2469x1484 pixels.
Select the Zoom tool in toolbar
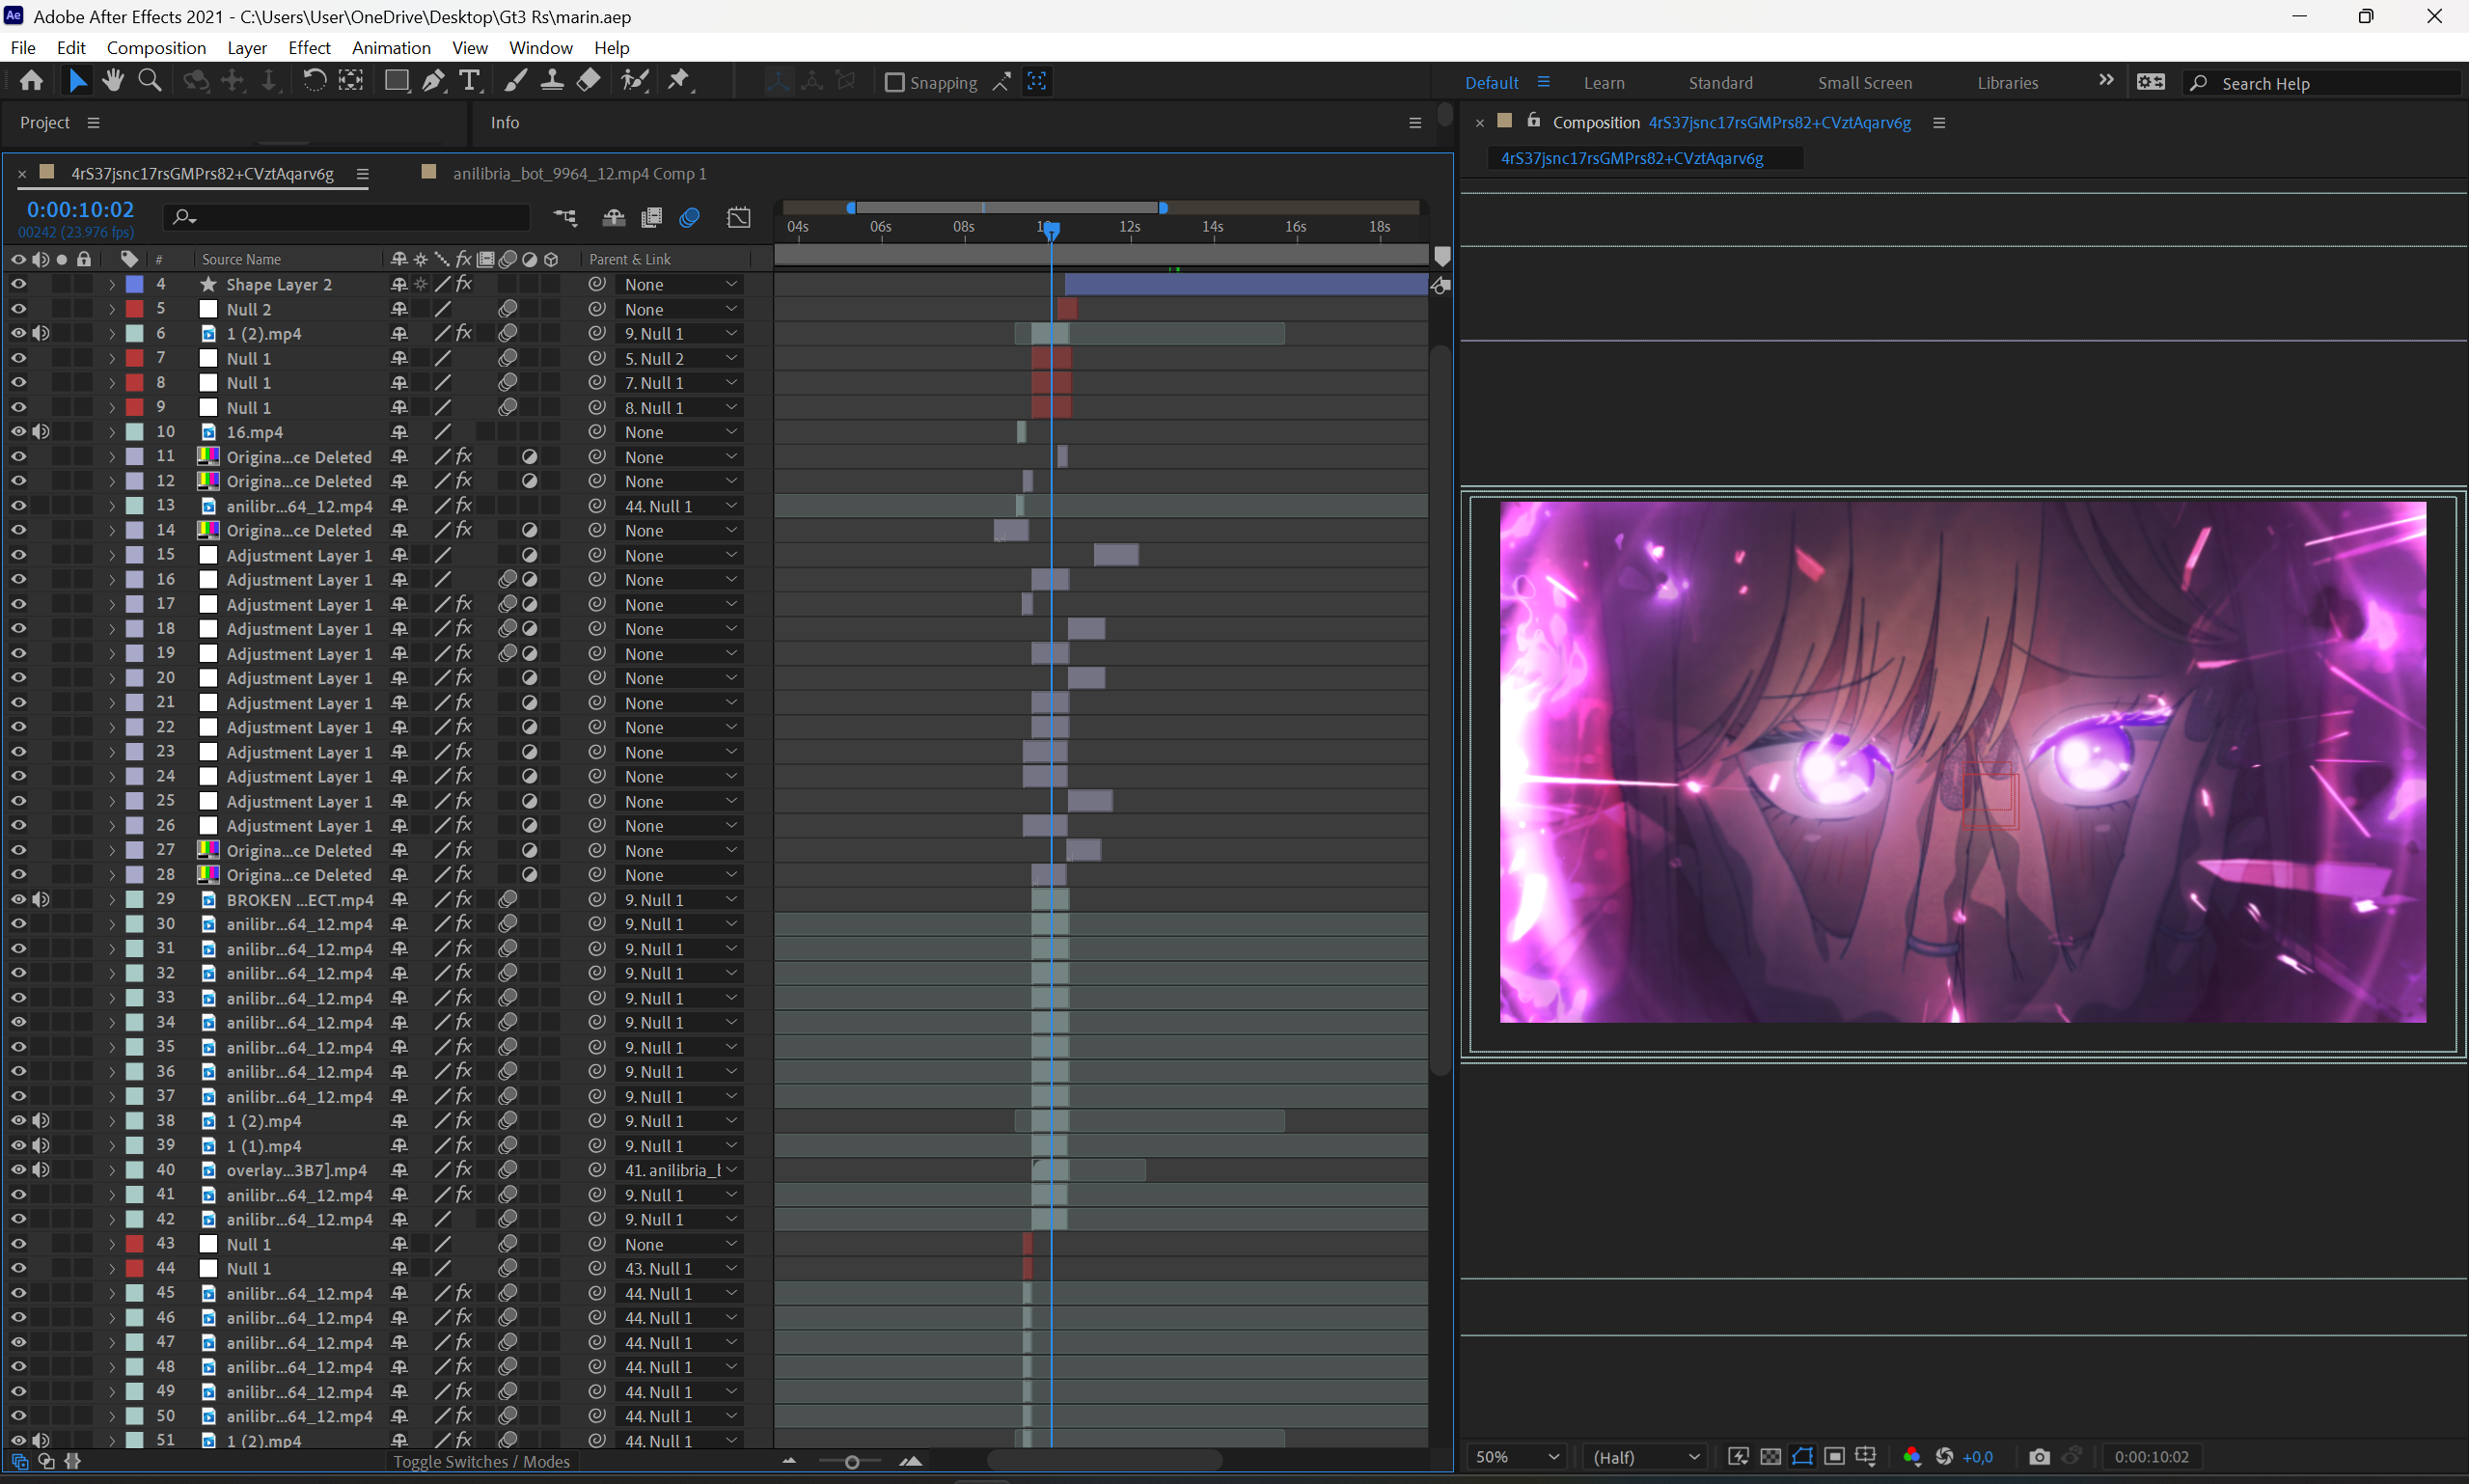(150, 81)
